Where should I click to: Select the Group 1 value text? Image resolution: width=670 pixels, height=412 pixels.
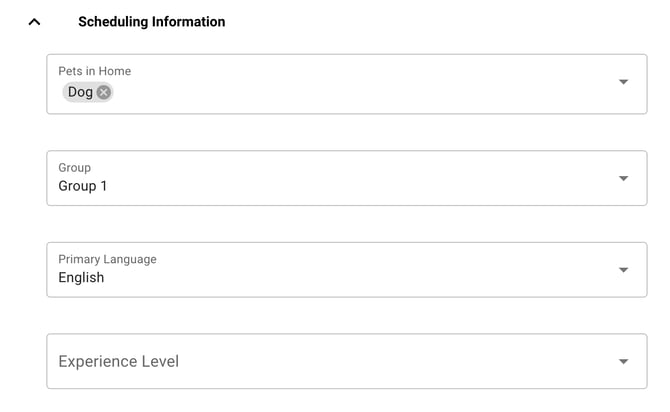click(83, 186)
